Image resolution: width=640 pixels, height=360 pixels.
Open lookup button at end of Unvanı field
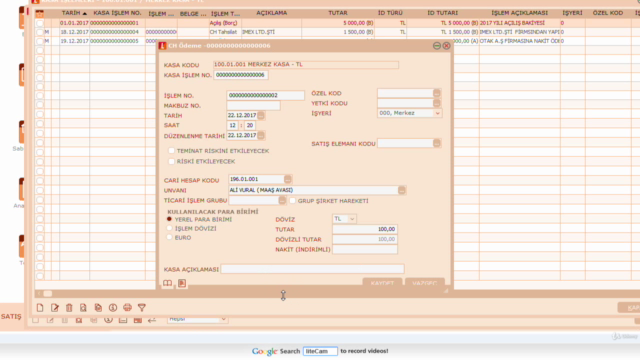click(x=402, y=190)
